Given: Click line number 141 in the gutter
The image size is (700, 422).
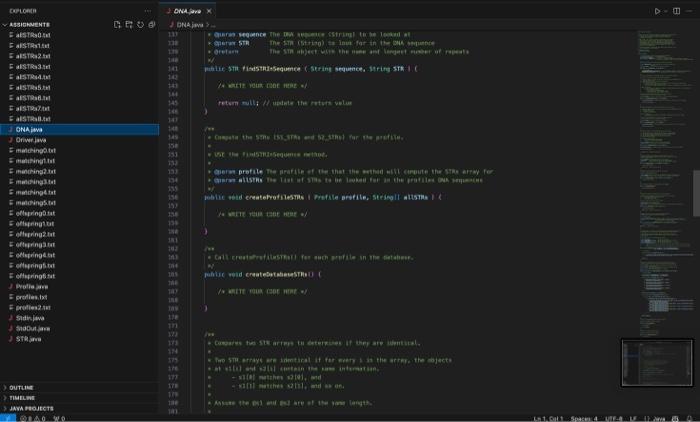Looking at the screenshot, I should pos(173,69).
